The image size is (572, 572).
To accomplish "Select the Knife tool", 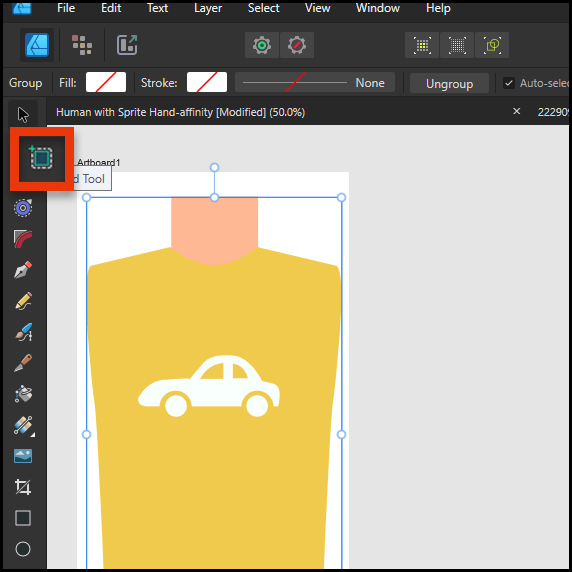I will (x=23, y=363).
